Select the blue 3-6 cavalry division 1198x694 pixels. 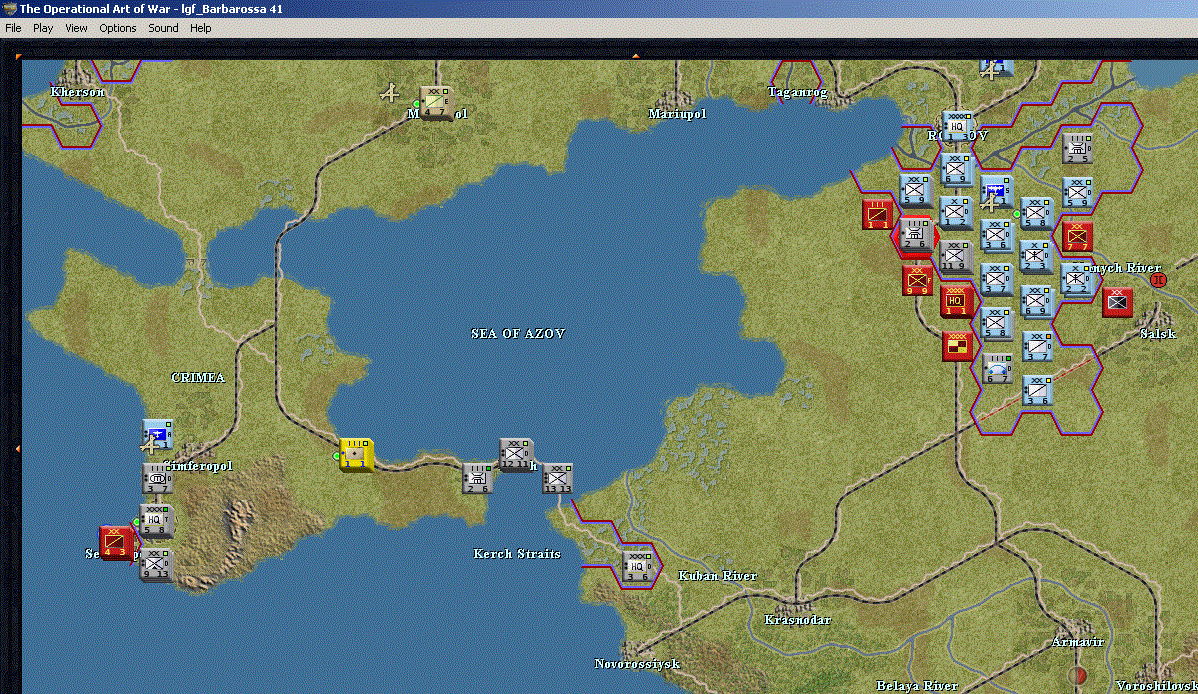[x=1038, y=391]
